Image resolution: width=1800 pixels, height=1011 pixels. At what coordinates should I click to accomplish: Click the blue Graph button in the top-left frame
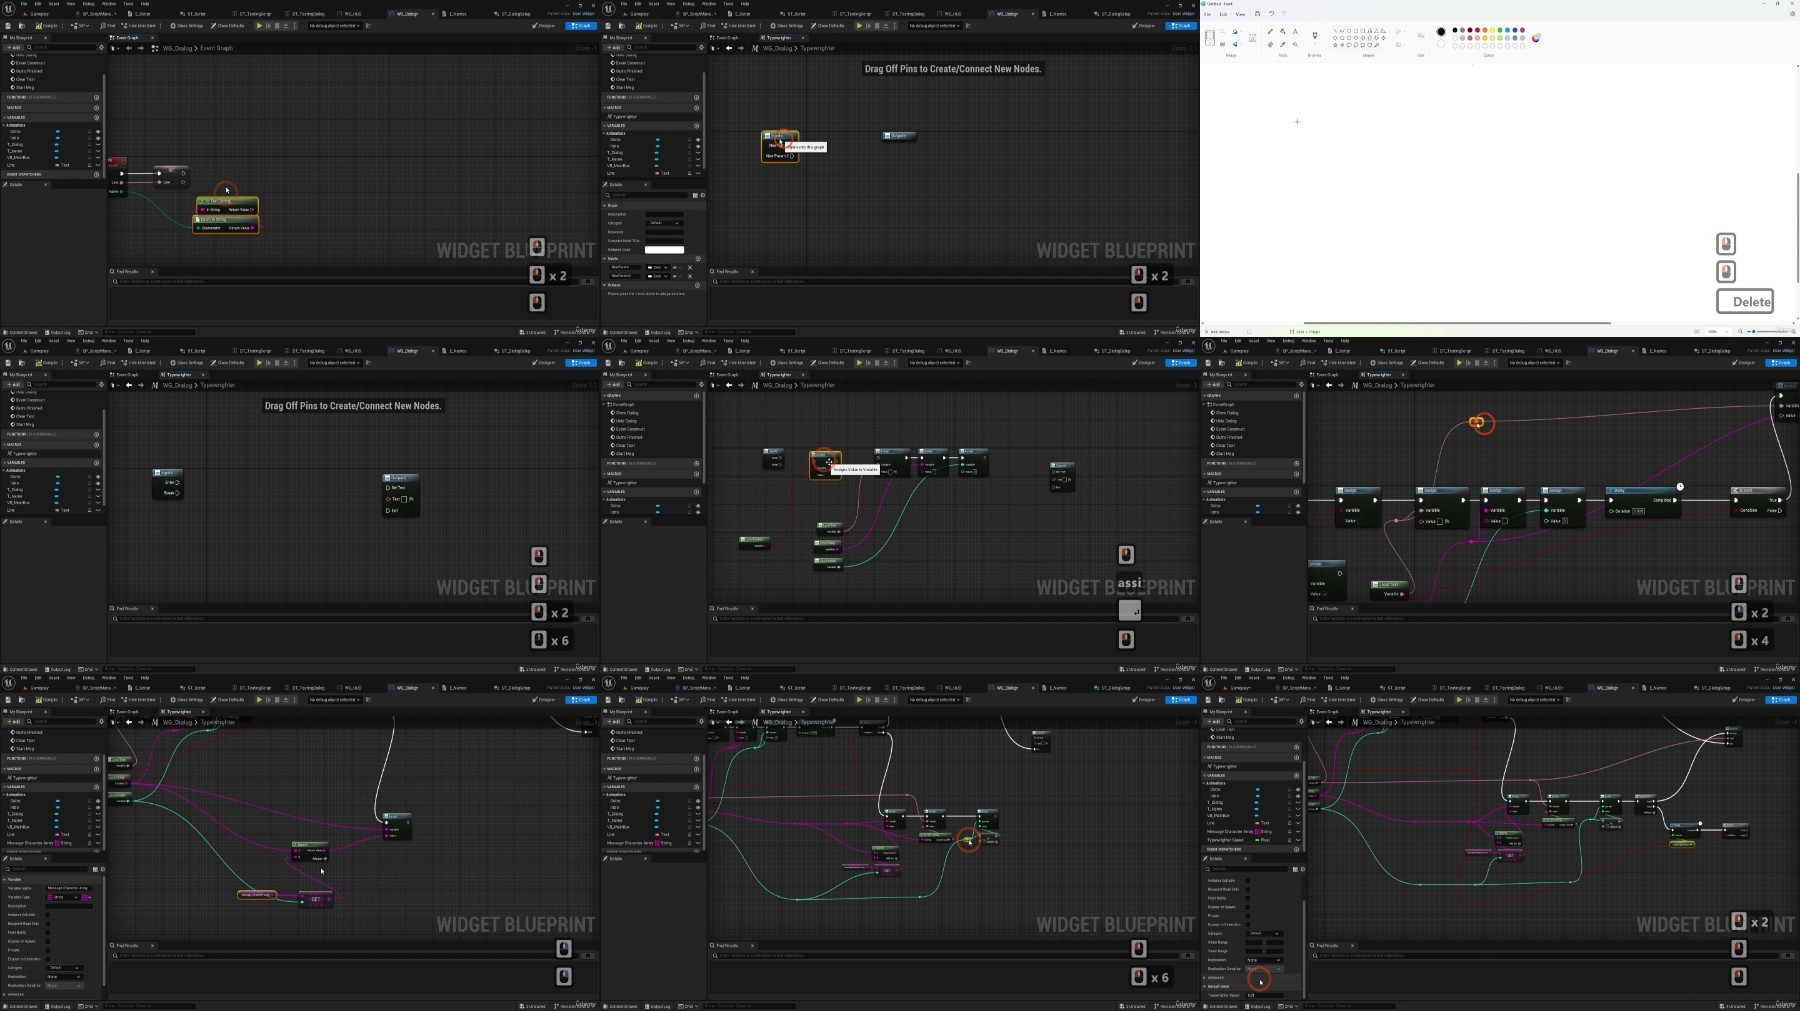coord(581,26)
